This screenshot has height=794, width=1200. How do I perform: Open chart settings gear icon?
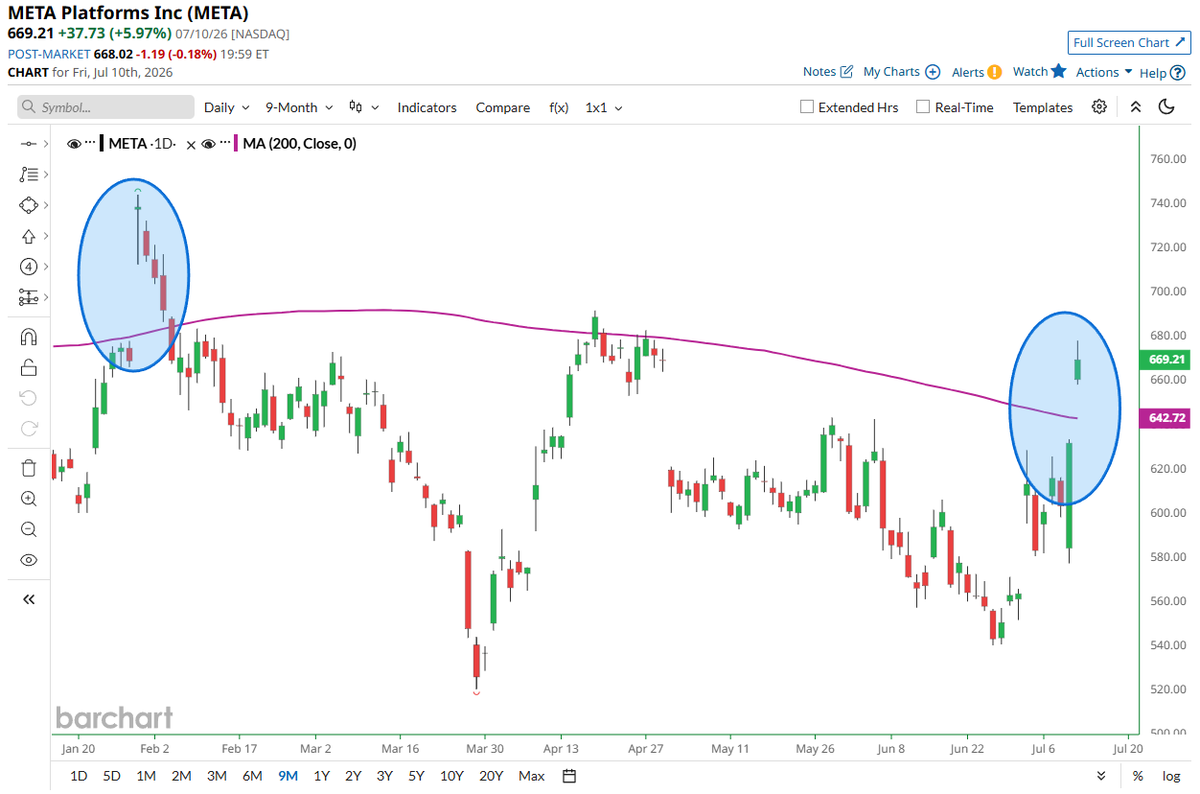point(1100,107)
